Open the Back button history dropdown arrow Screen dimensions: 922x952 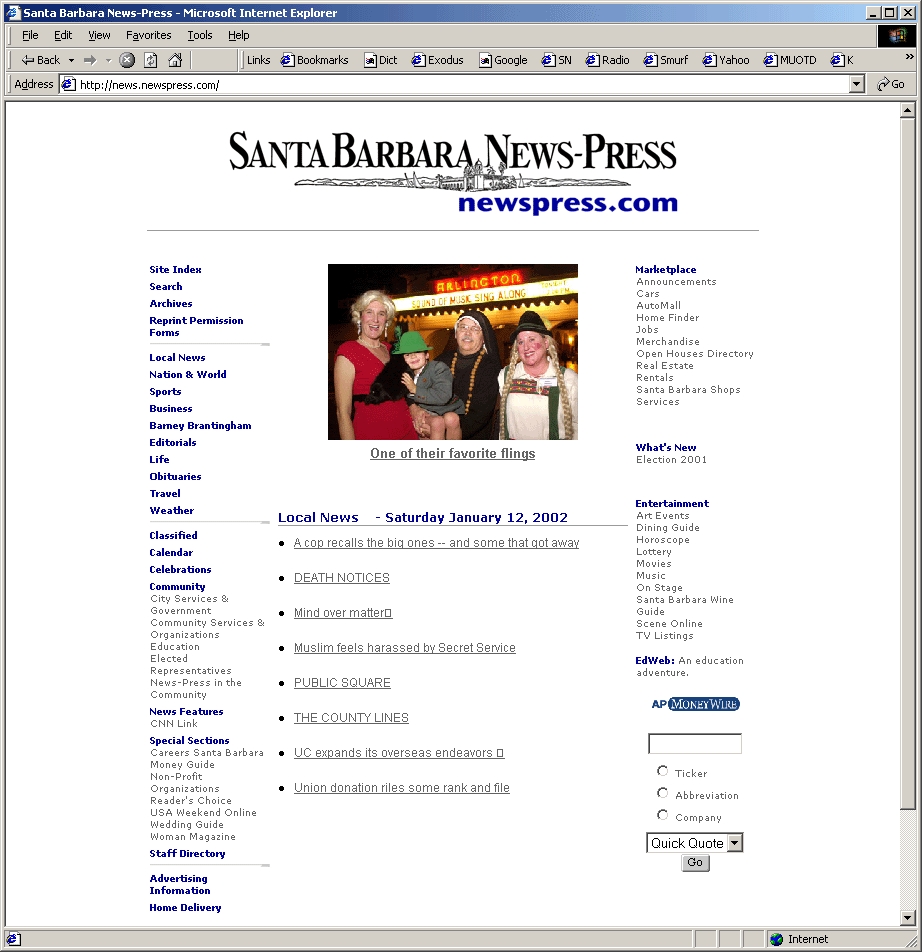(71, 60)
